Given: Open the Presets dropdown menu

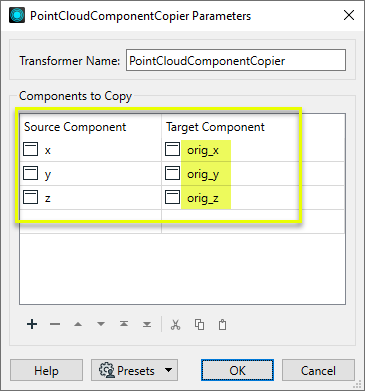Looking at the screenshot, I should click(x=134, y=370).
